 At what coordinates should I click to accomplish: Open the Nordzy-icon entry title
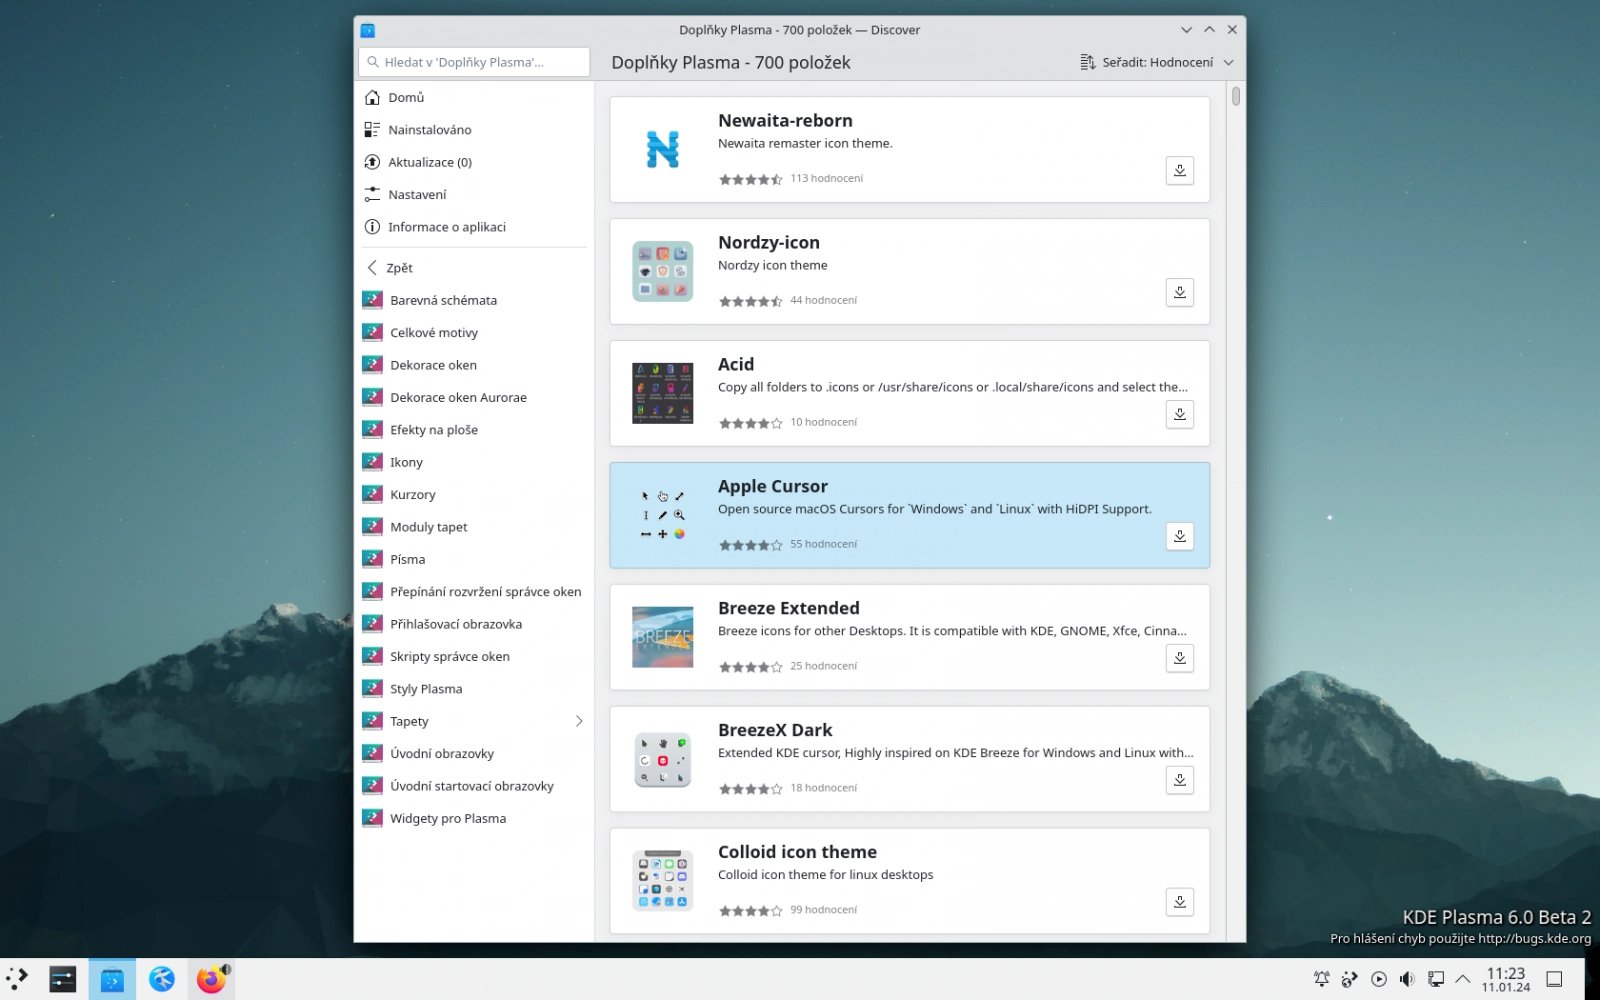click(x=769, y=243)
